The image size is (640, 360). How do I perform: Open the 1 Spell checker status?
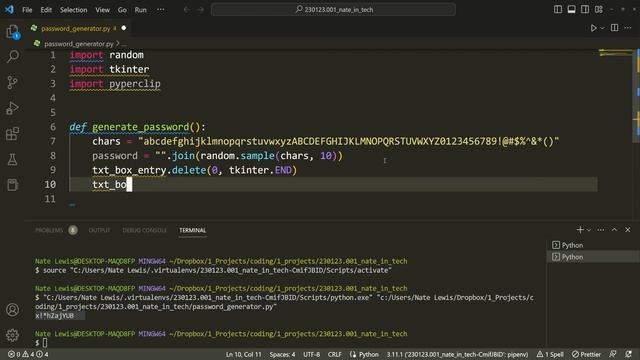pyautogui.click(x=550, y=354)
